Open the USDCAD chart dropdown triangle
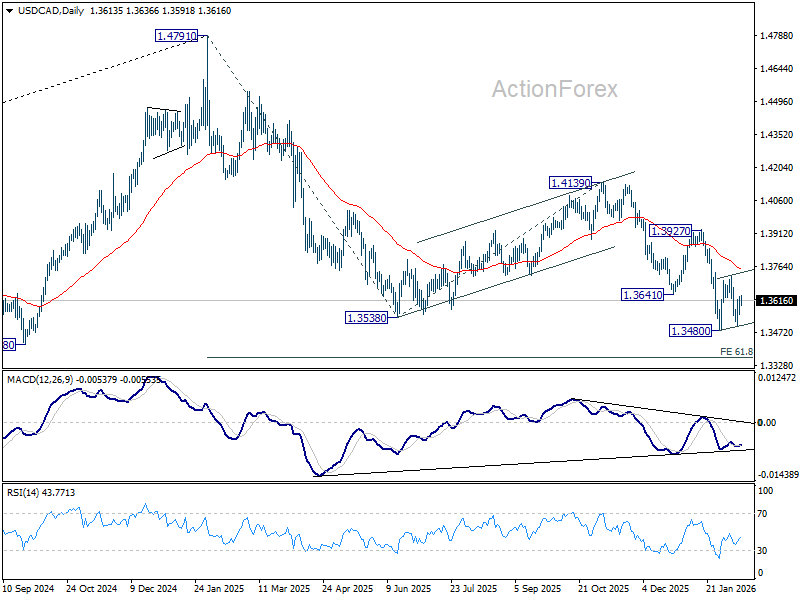This screenshot has width=800, height=600. tap(9, 11)
